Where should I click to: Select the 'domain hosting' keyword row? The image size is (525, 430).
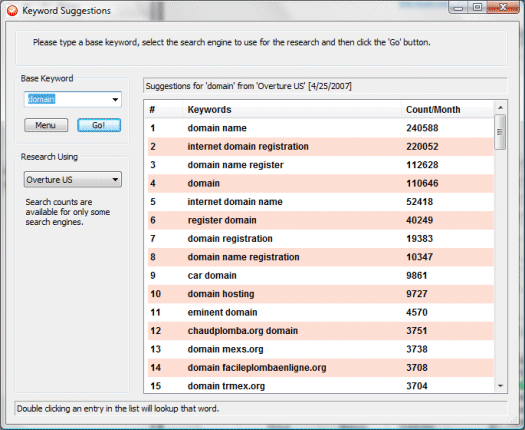pos(320,294)
